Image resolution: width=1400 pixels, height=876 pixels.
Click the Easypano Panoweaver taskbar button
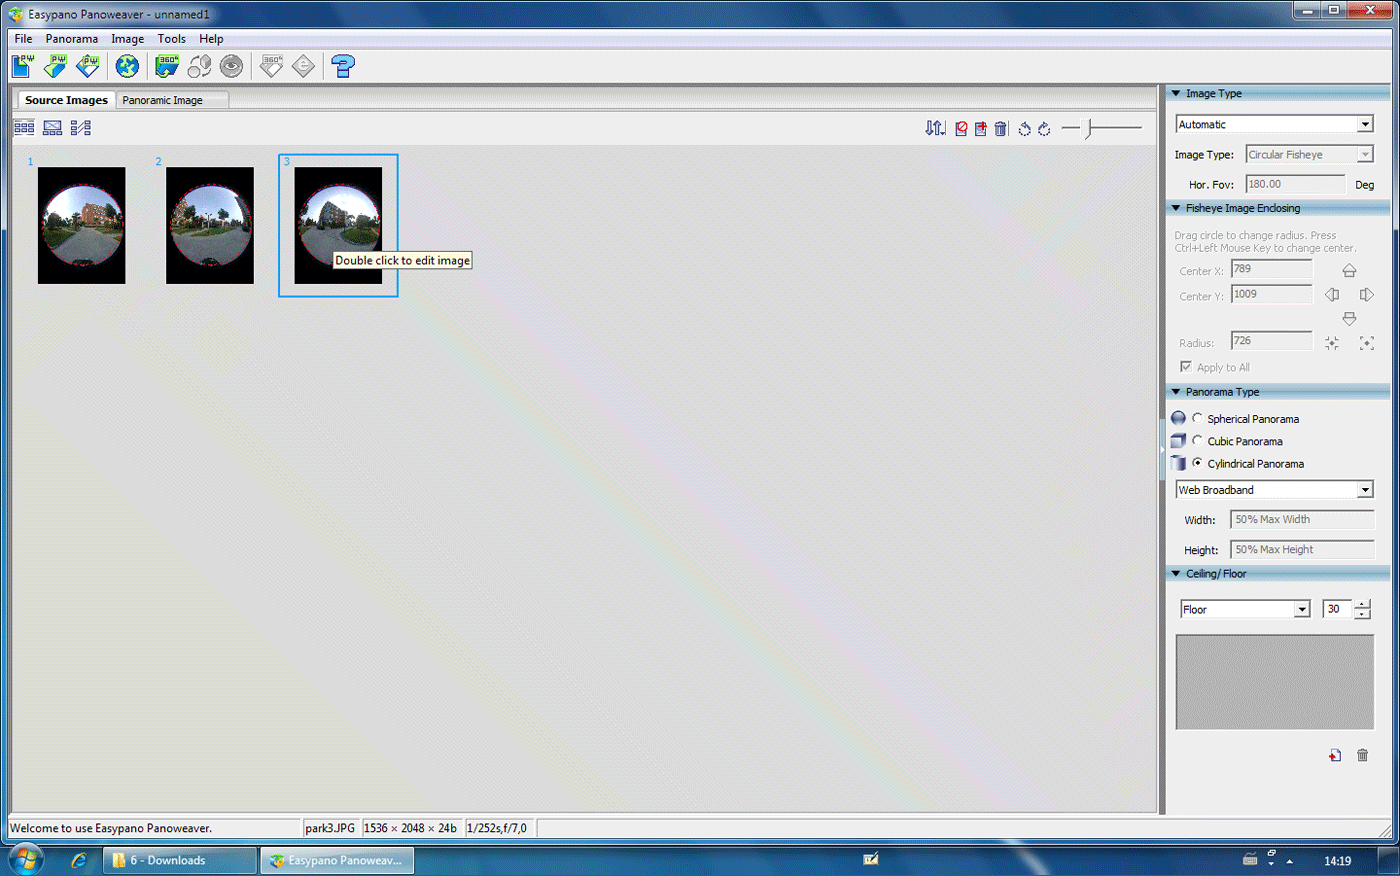337,860
